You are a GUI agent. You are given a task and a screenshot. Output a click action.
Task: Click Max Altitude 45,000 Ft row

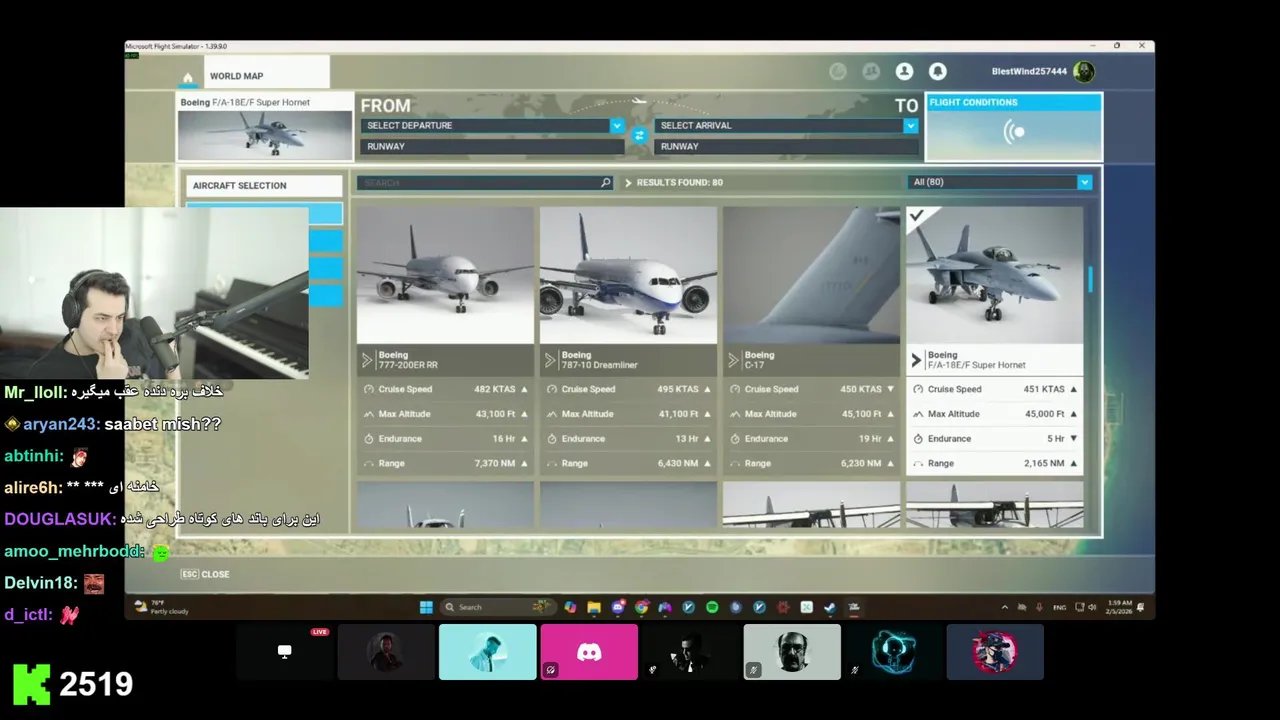(994, 414)
